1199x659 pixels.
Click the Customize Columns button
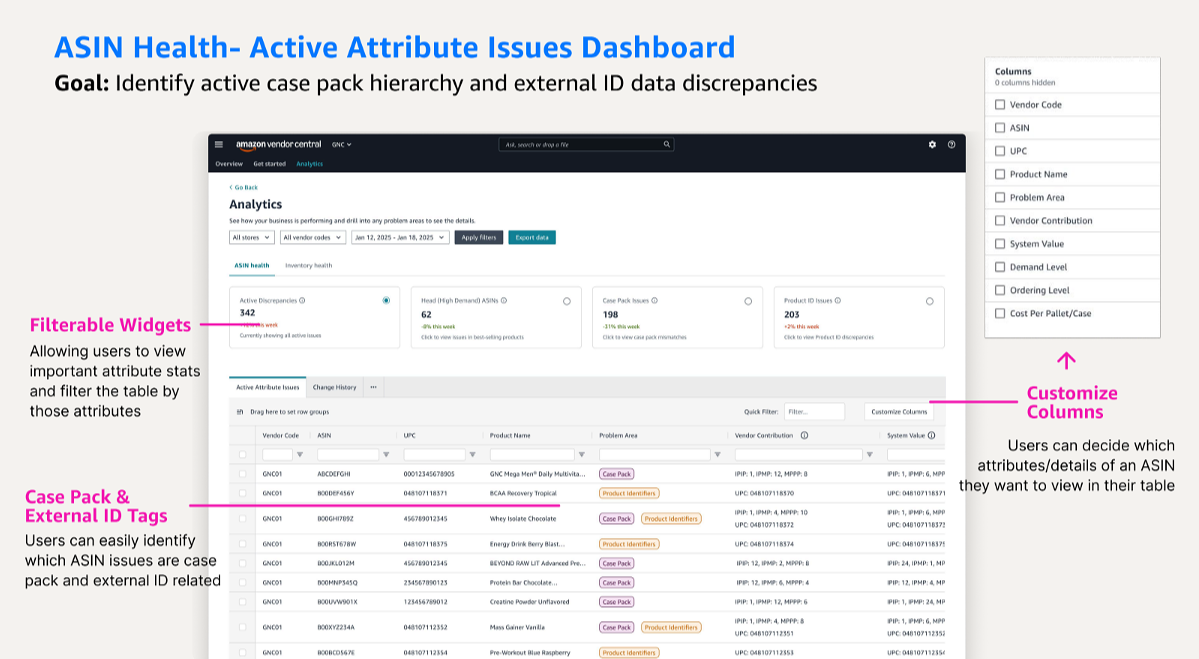pyautogui.click(x=899, y=411)
